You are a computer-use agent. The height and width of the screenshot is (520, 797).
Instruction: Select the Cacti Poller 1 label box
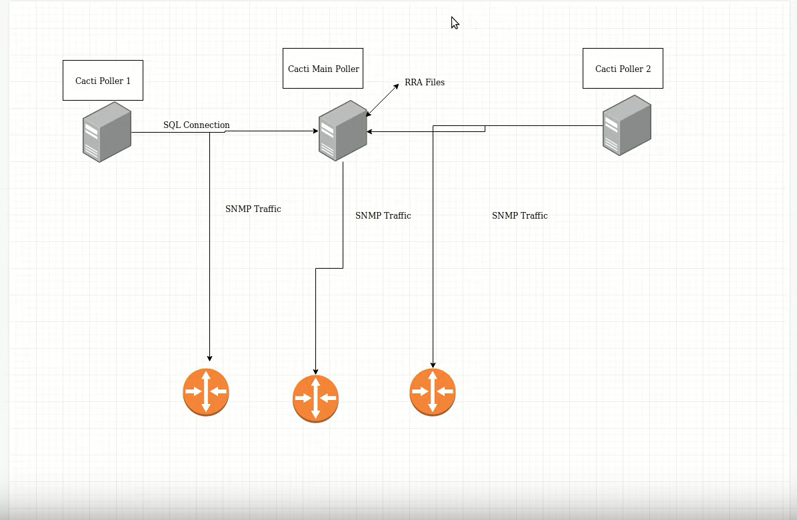103,80
